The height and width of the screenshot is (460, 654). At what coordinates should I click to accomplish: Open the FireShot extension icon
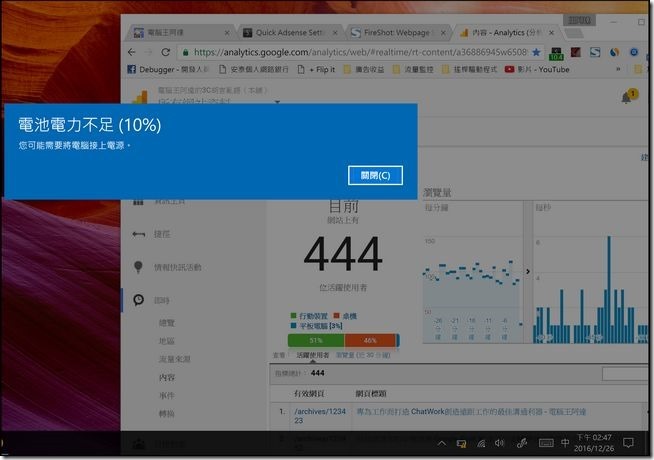pos(595,52)
